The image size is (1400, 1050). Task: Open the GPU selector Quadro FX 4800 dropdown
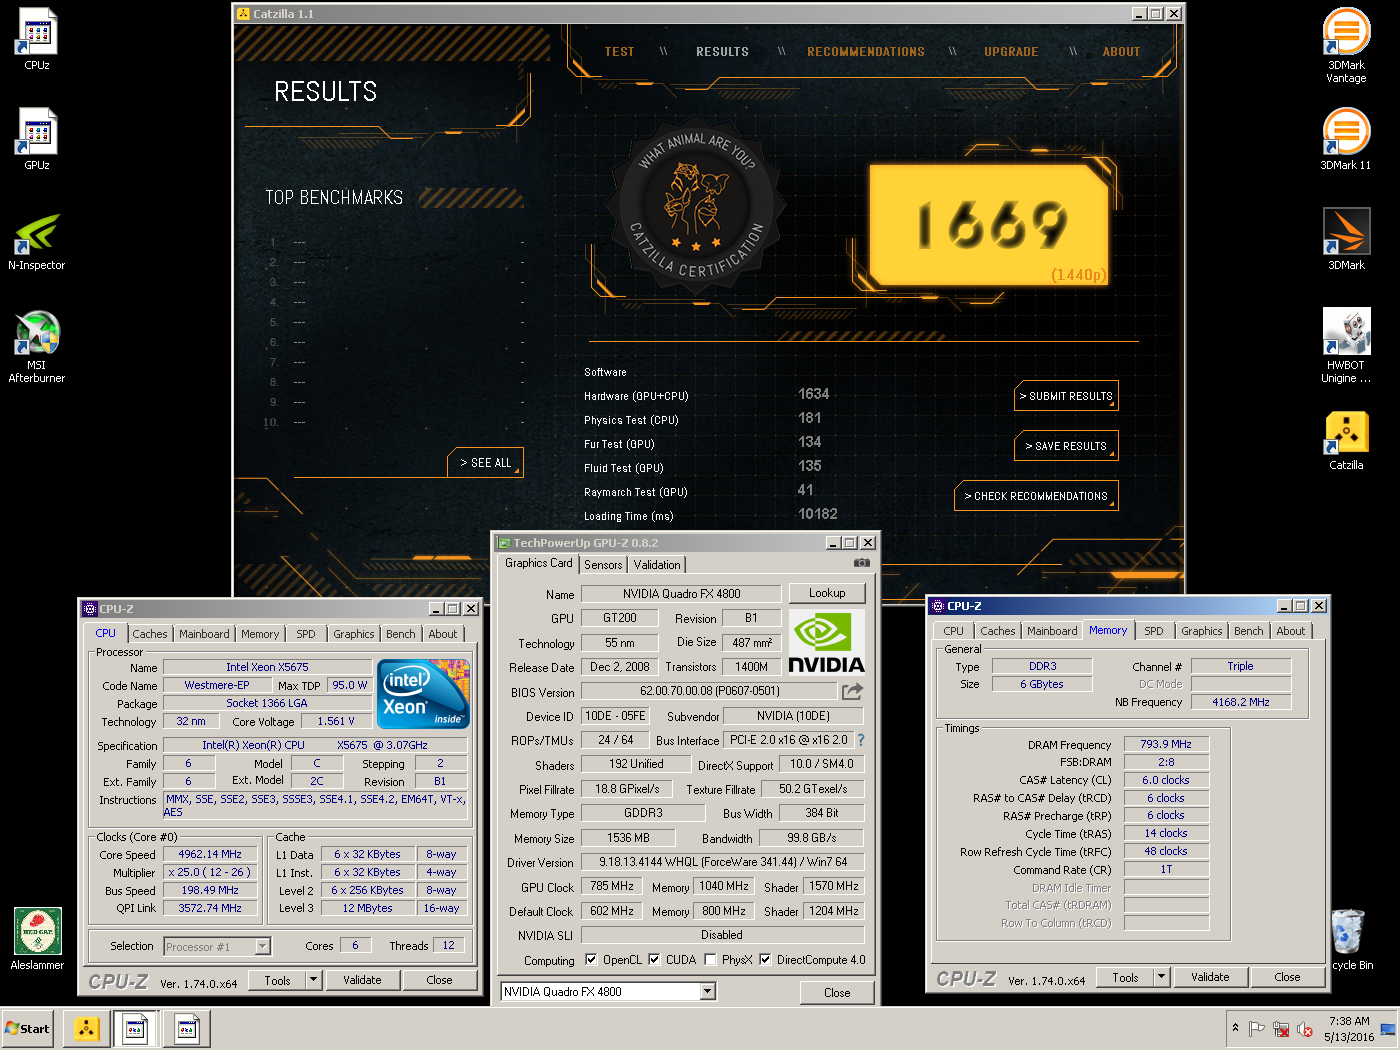(708, 992)
